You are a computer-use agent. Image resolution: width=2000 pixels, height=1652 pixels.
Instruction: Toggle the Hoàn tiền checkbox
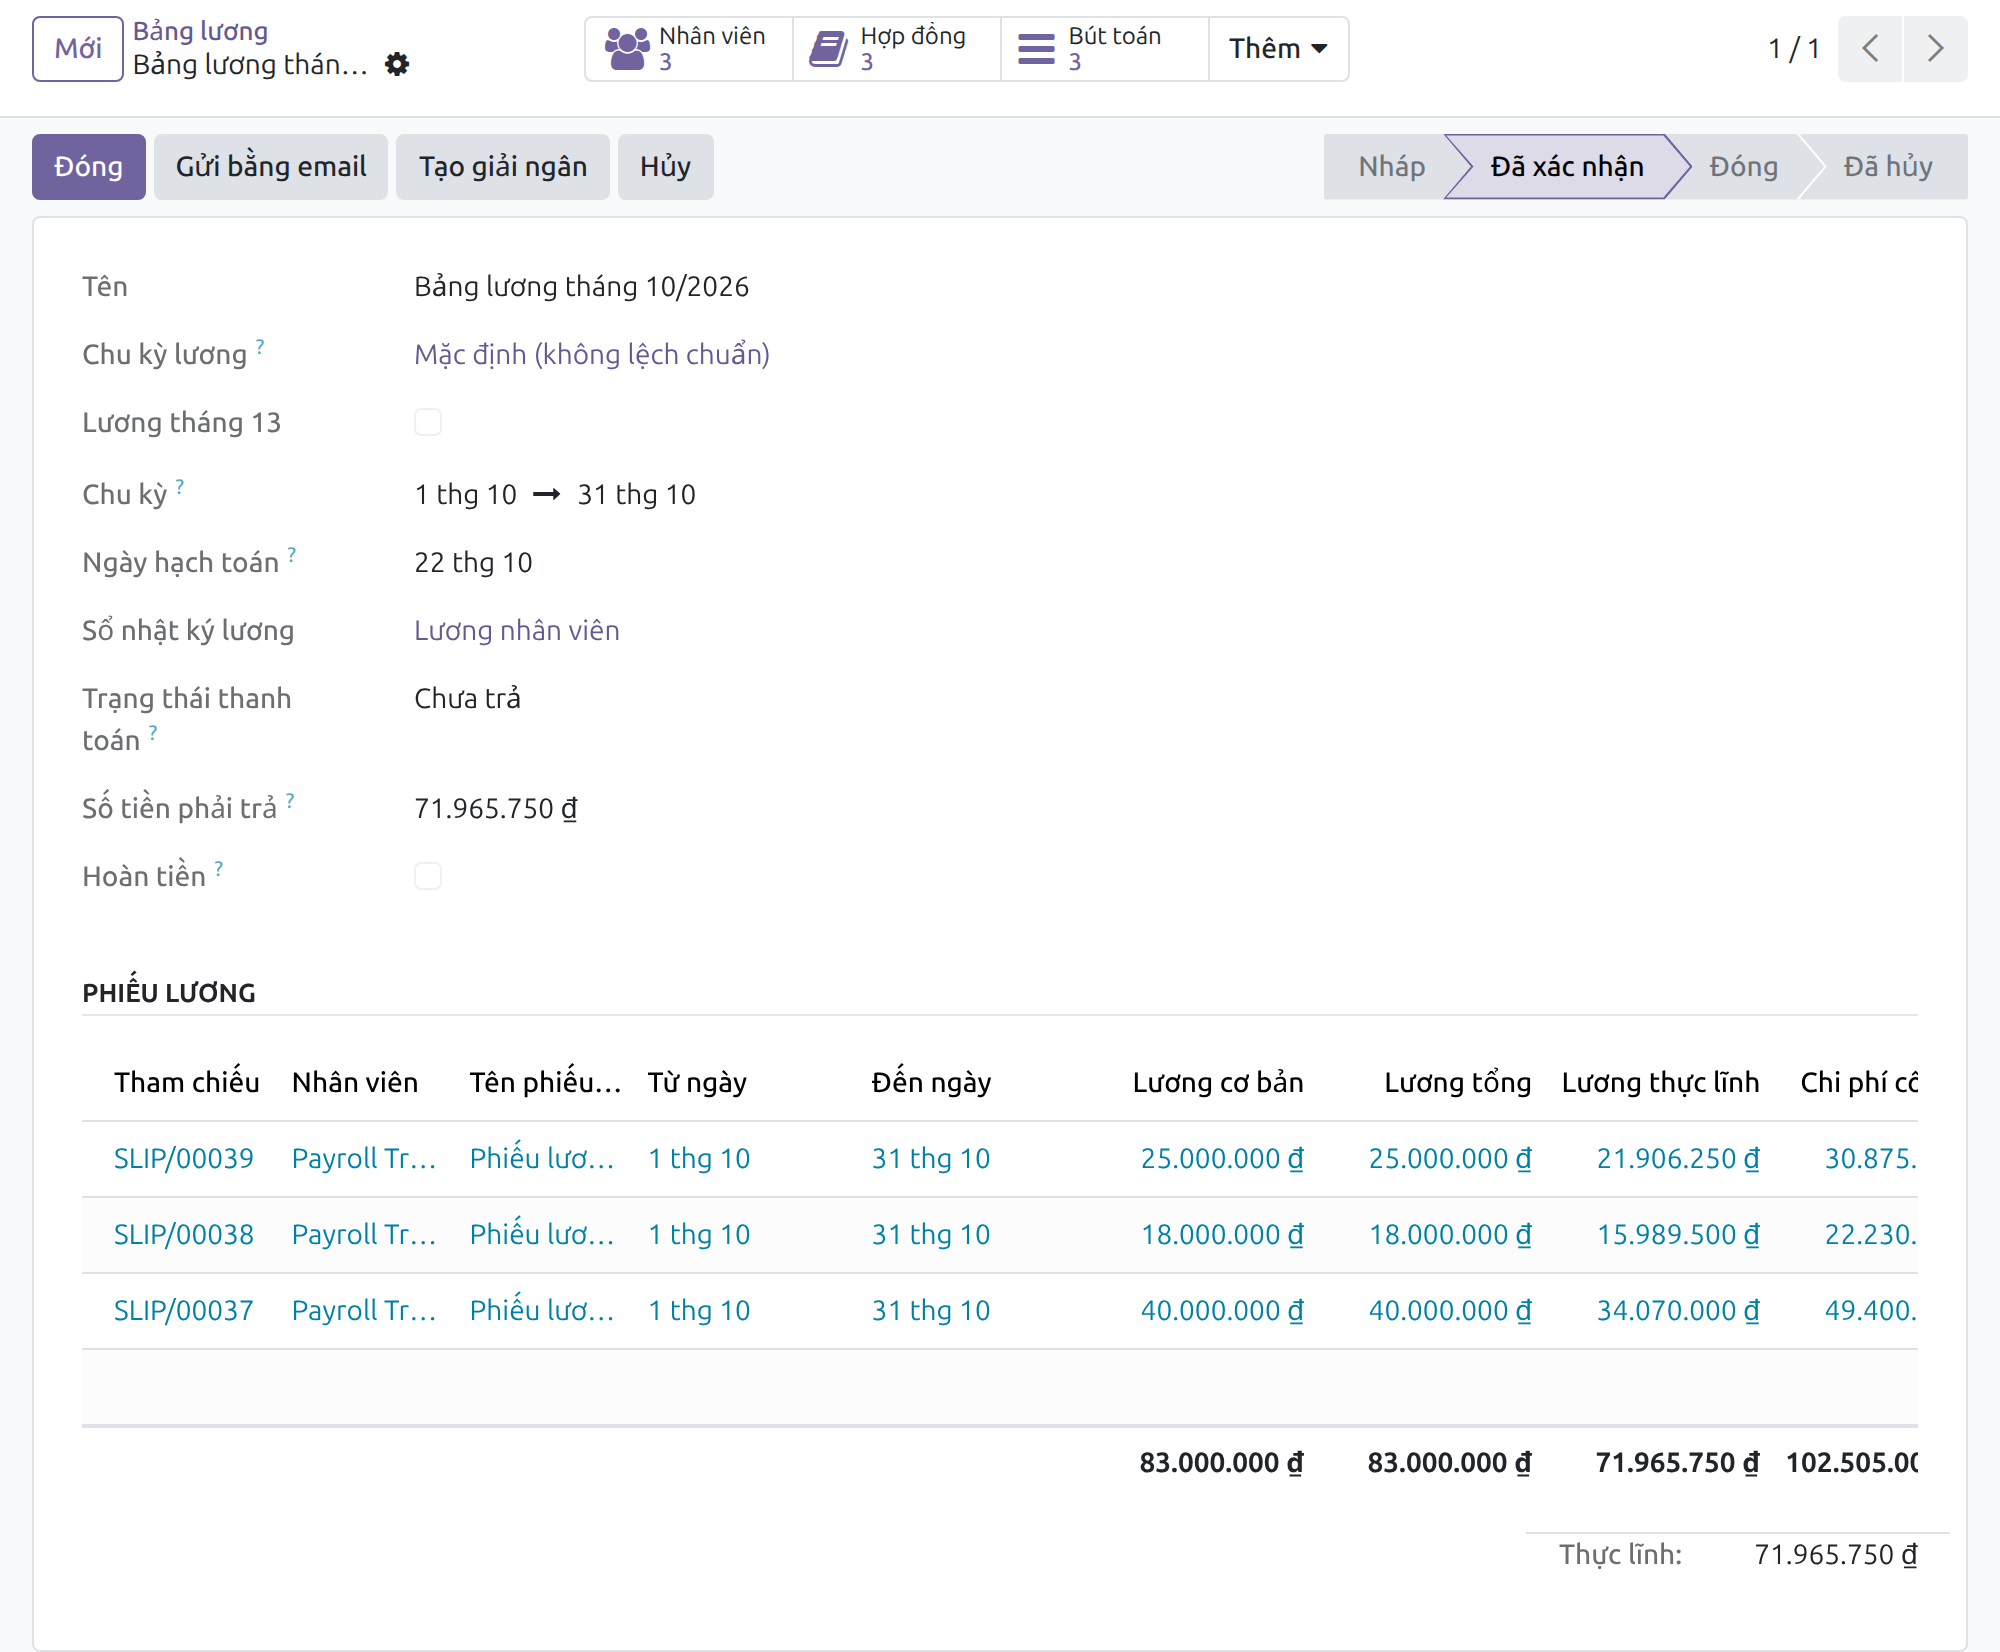(428, 876)
